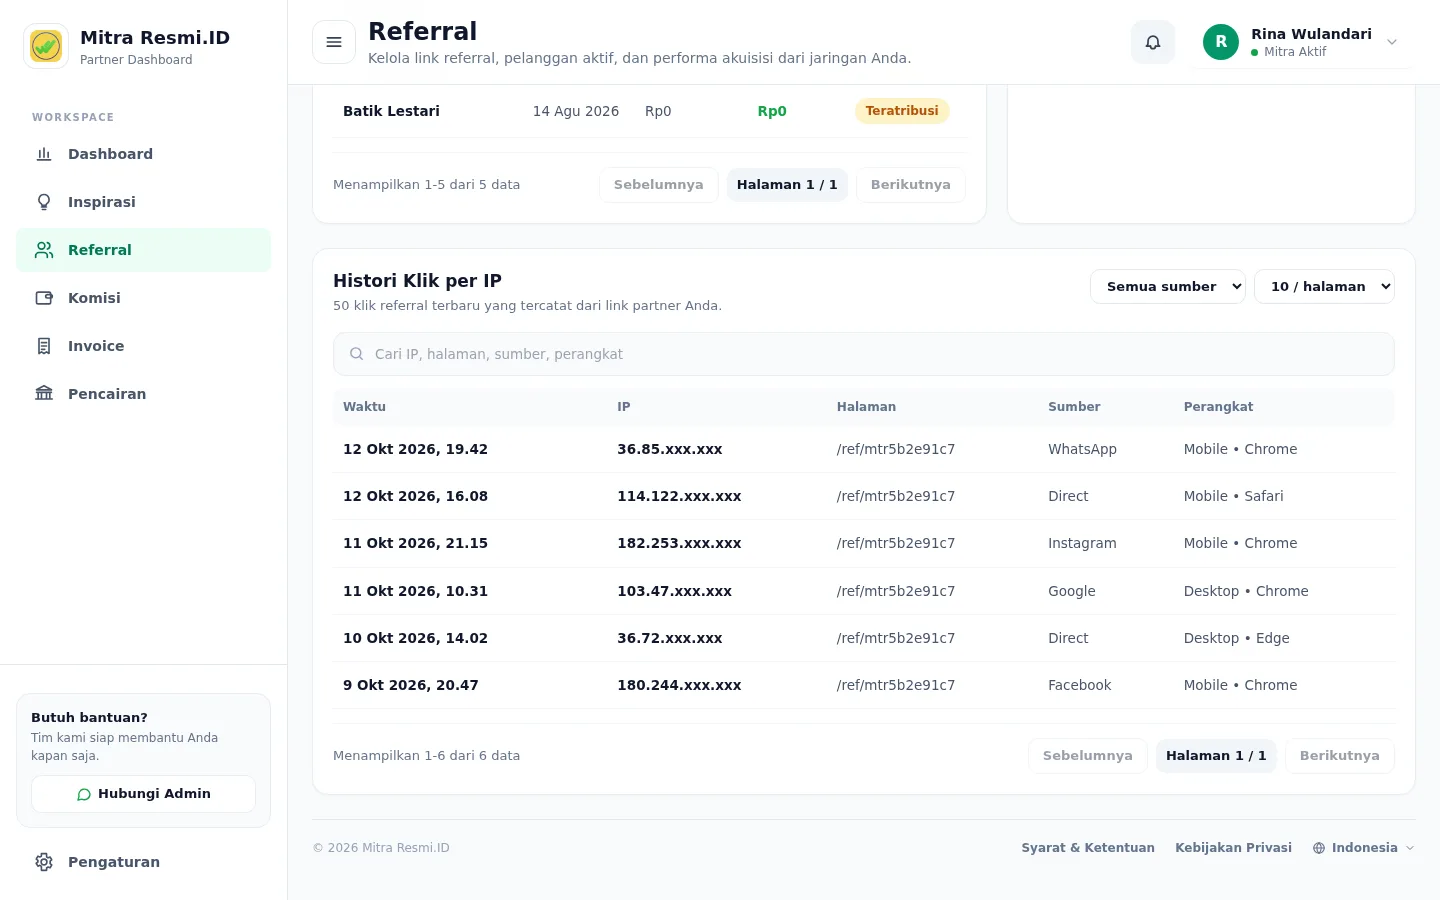Click Sebelumnya below the Batik Lestari table

point(659,185)
